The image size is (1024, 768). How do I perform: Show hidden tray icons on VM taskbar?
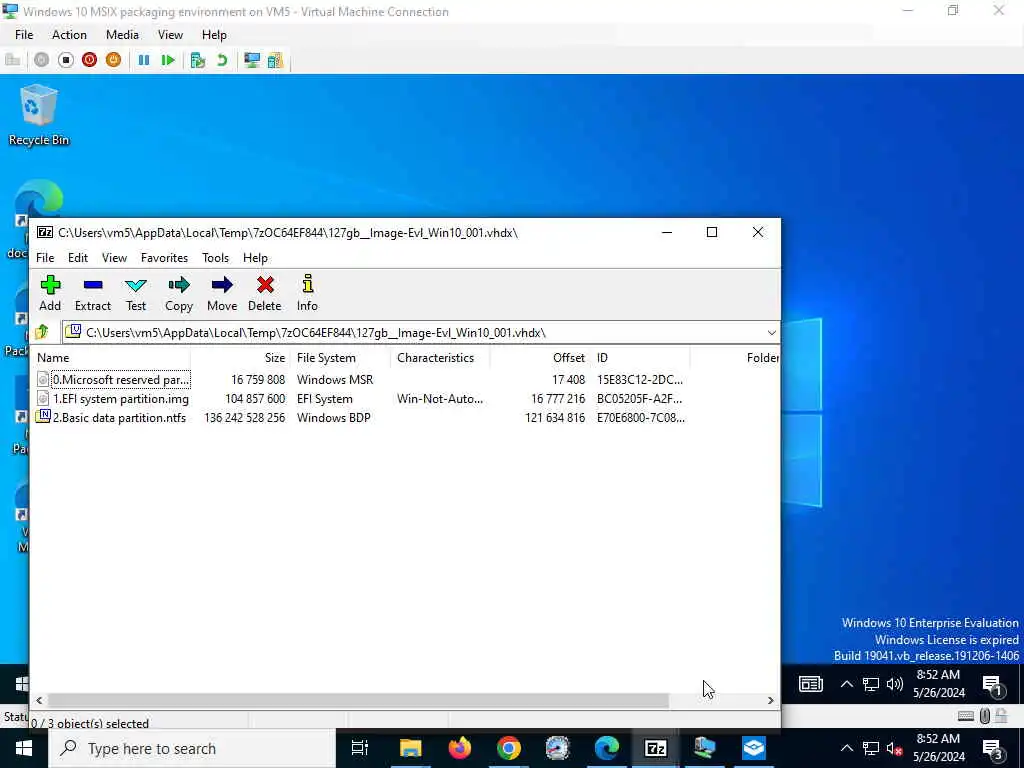pos(846,684)
